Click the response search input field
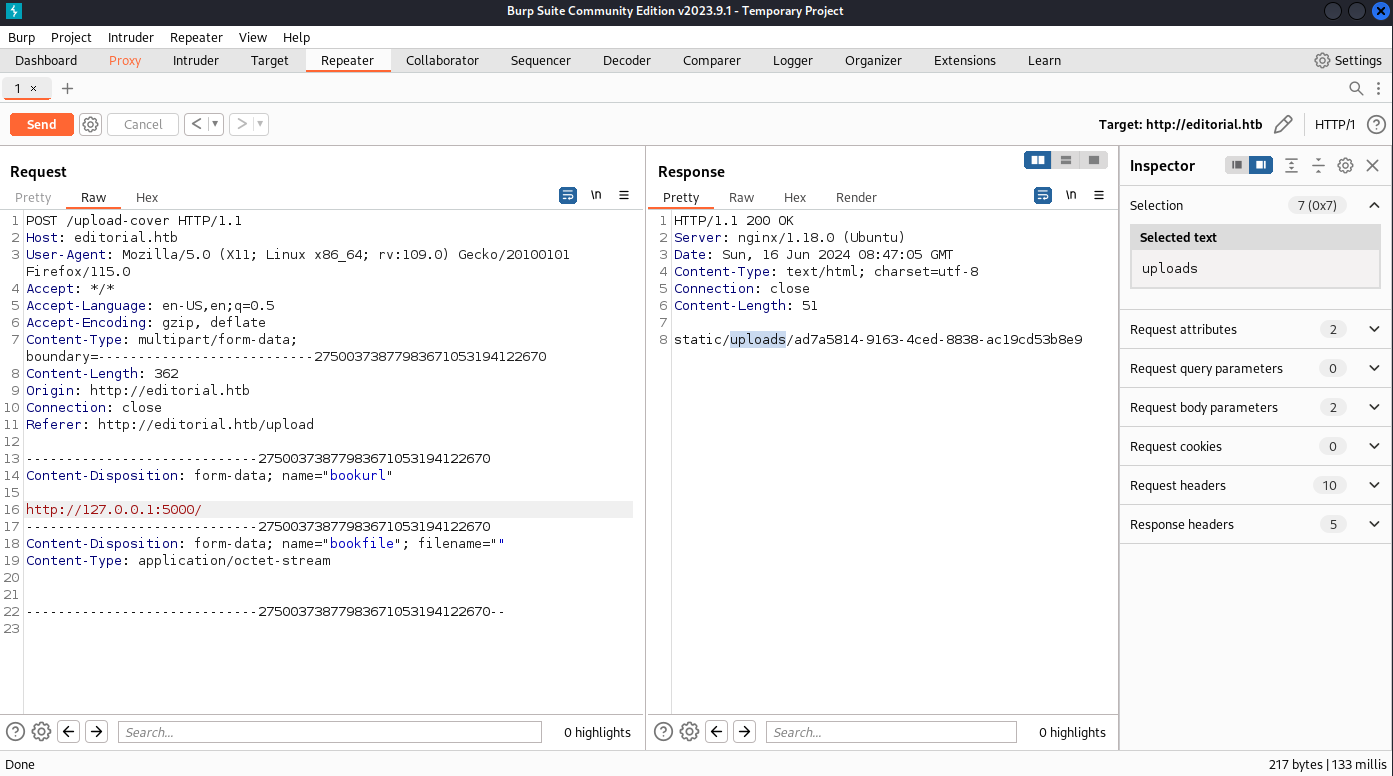Viewport: 1393px width, 776px height. click(891, 732)
